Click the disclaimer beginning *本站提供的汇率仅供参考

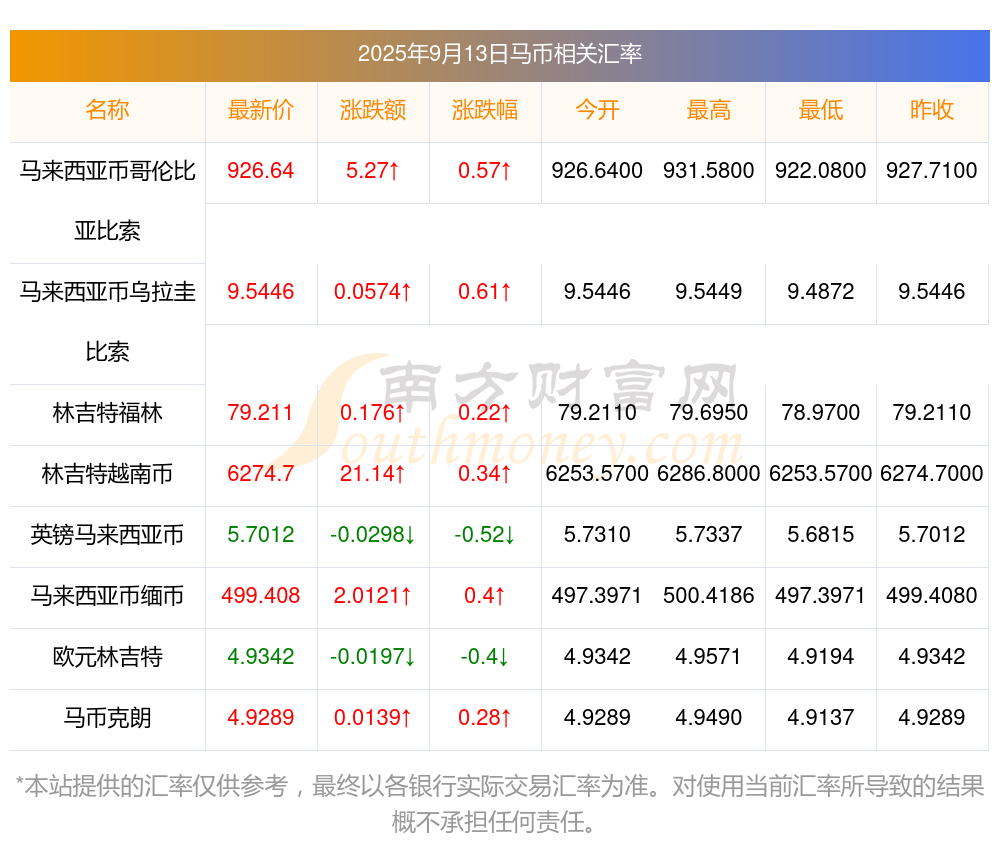[x=499, y=804]
